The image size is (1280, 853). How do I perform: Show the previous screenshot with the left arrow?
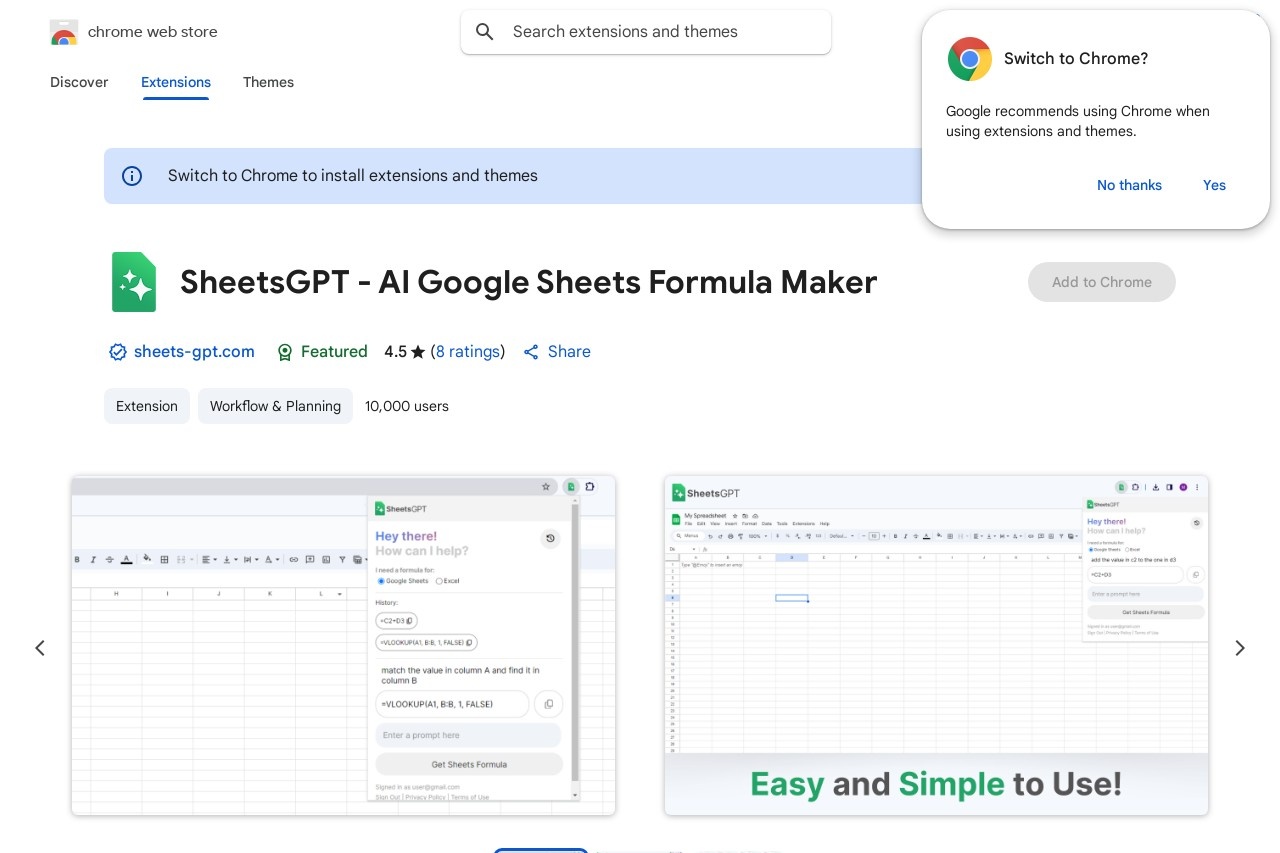[40, 648]
